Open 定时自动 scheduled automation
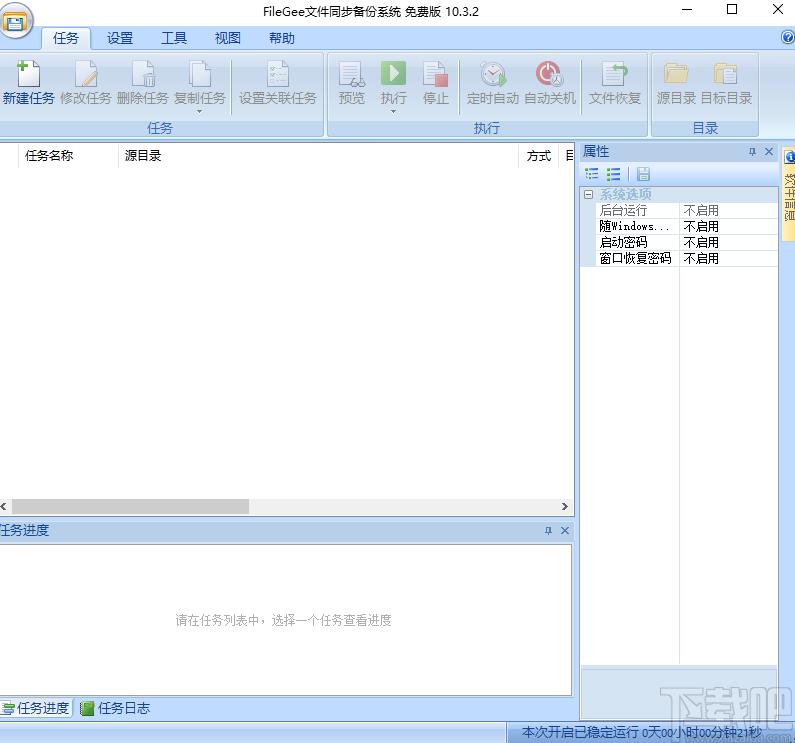Viewport: 795px width, 743px height. pyautogui.click(x=493, y=75)
